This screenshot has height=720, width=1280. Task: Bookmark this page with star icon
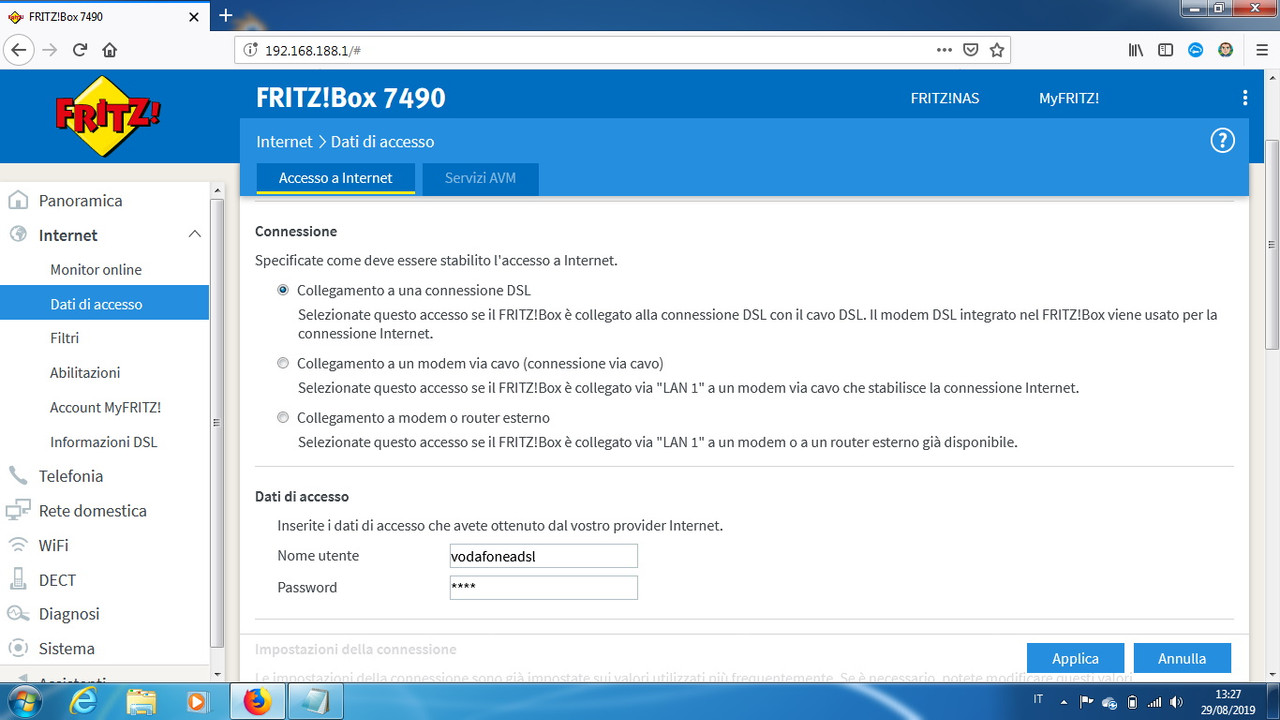(996, 50)
